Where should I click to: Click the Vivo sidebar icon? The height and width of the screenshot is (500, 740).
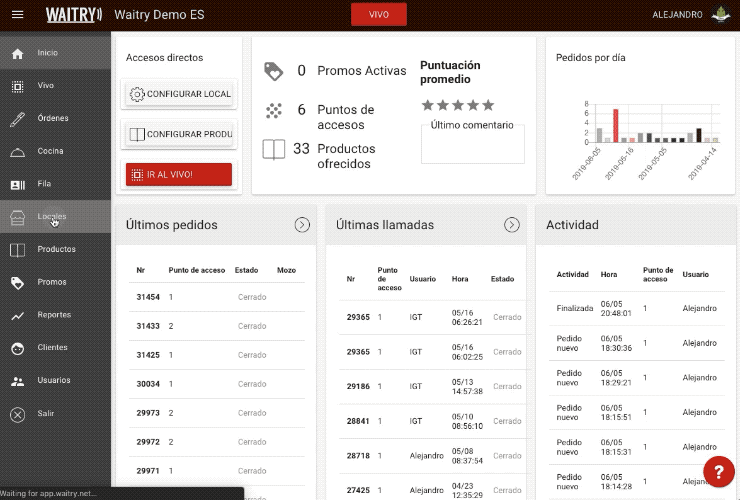tap(17, 86)
